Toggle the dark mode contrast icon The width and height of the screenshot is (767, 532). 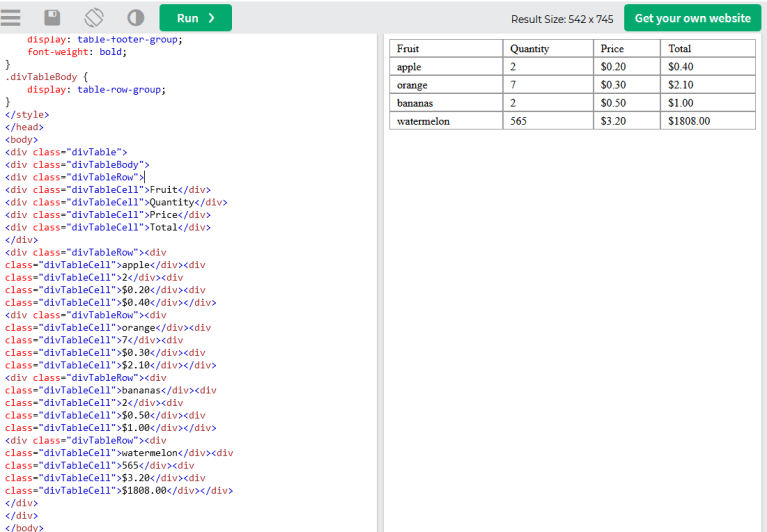pos(135,18)
